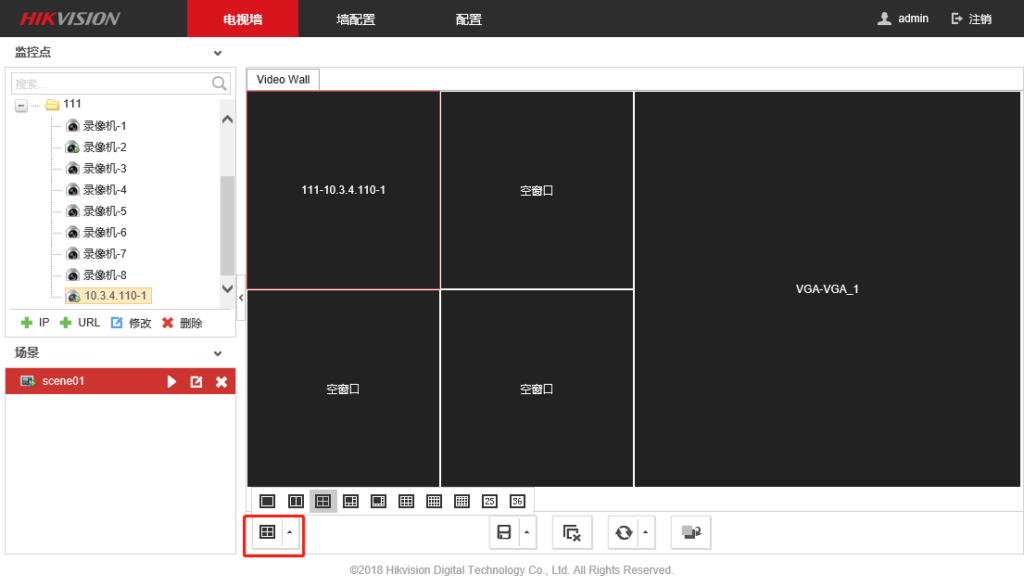The width and height of the screenshot is (1024, 587).
Task: Click the refresh cycle arrows icon
Action: pyautogui.click(x=624, y=533)
